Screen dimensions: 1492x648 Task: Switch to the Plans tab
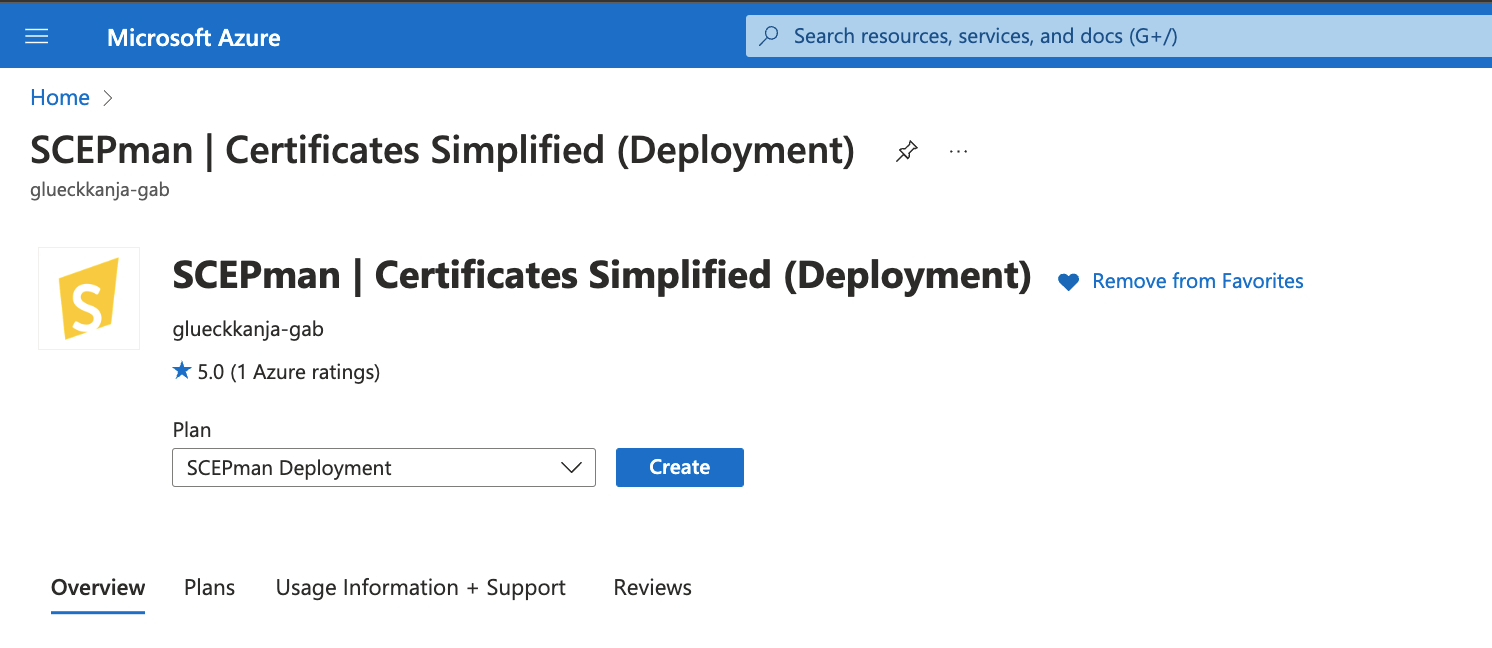[x=210, y=588]
